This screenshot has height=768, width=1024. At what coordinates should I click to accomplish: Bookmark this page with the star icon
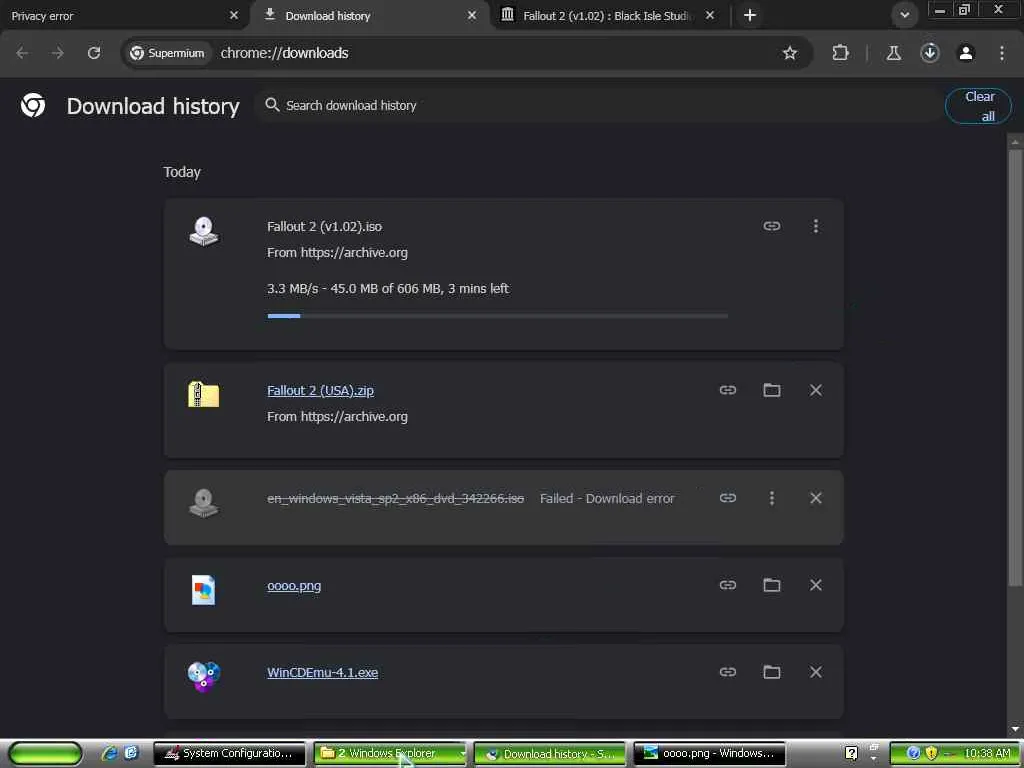(790, 53)
